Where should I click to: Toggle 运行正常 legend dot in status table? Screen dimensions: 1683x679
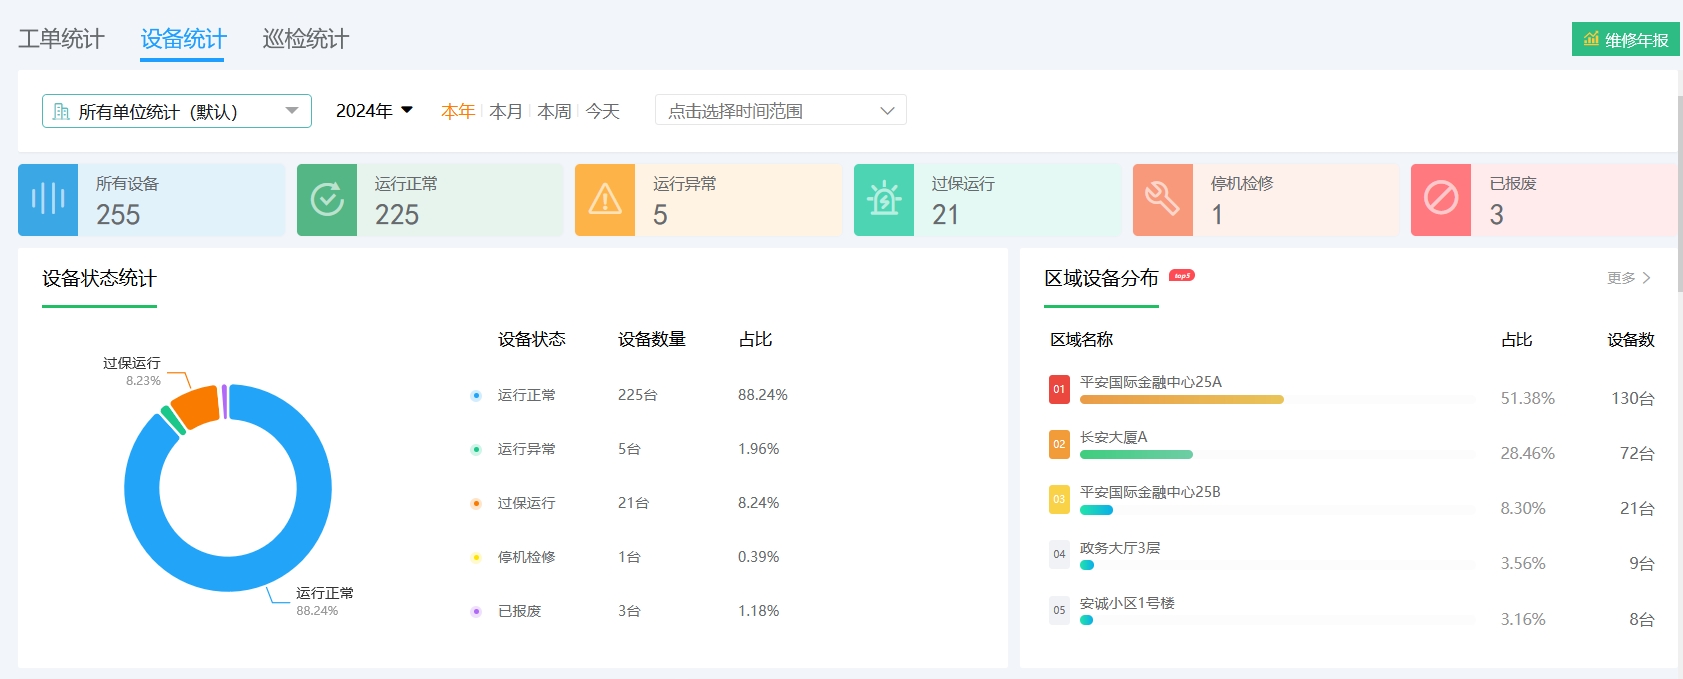click(476, 395)
